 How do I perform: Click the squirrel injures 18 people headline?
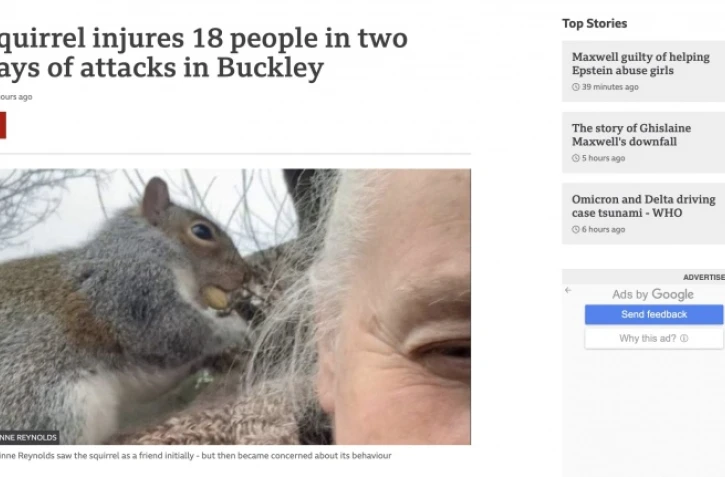pos(203,52)
